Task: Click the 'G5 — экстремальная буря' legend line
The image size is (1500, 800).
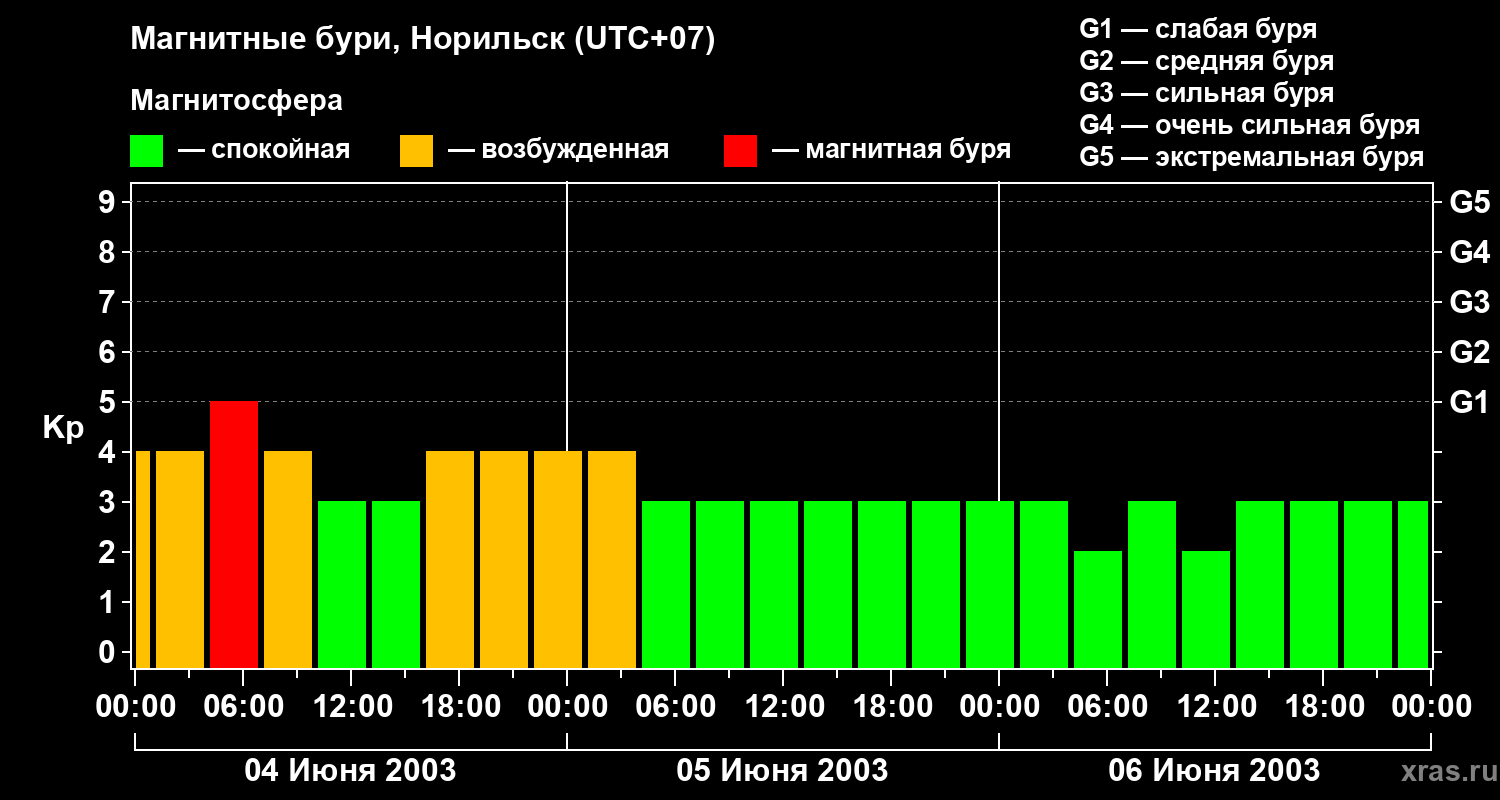Action: 1251,157
